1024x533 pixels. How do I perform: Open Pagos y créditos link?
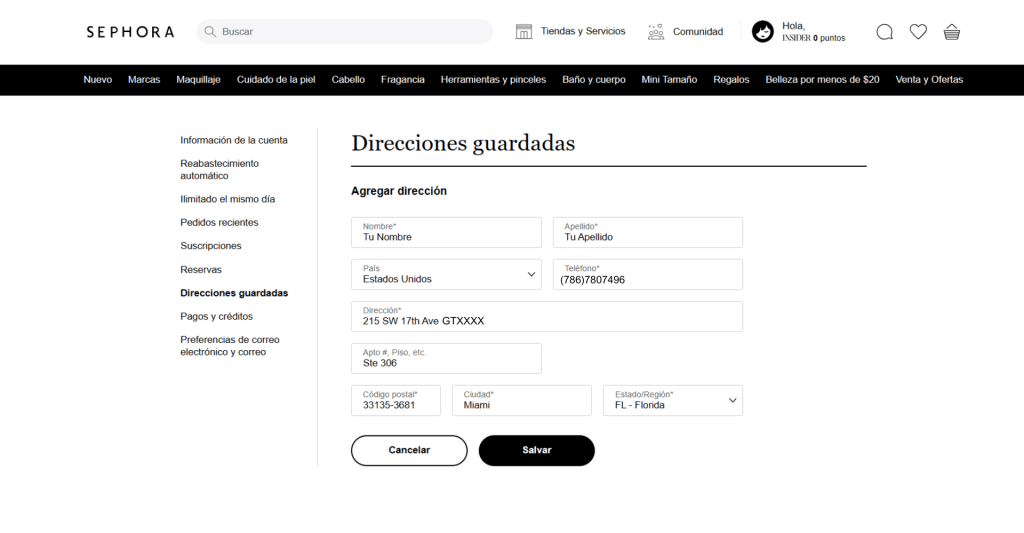tap(216, 316)
